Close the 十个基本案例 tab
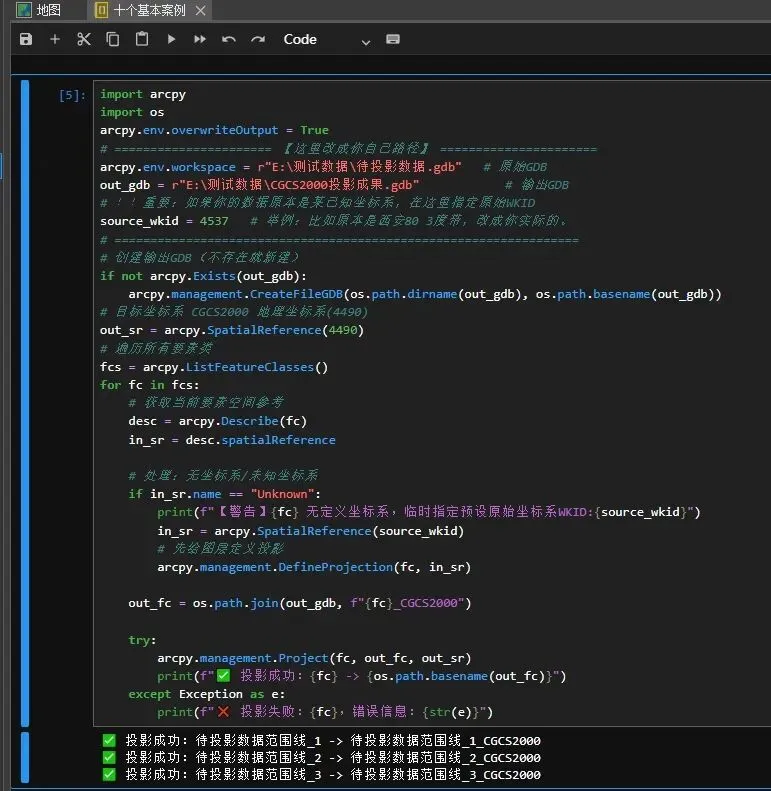The height and width of the screenshot is (791, 771). tap(200, 11)
